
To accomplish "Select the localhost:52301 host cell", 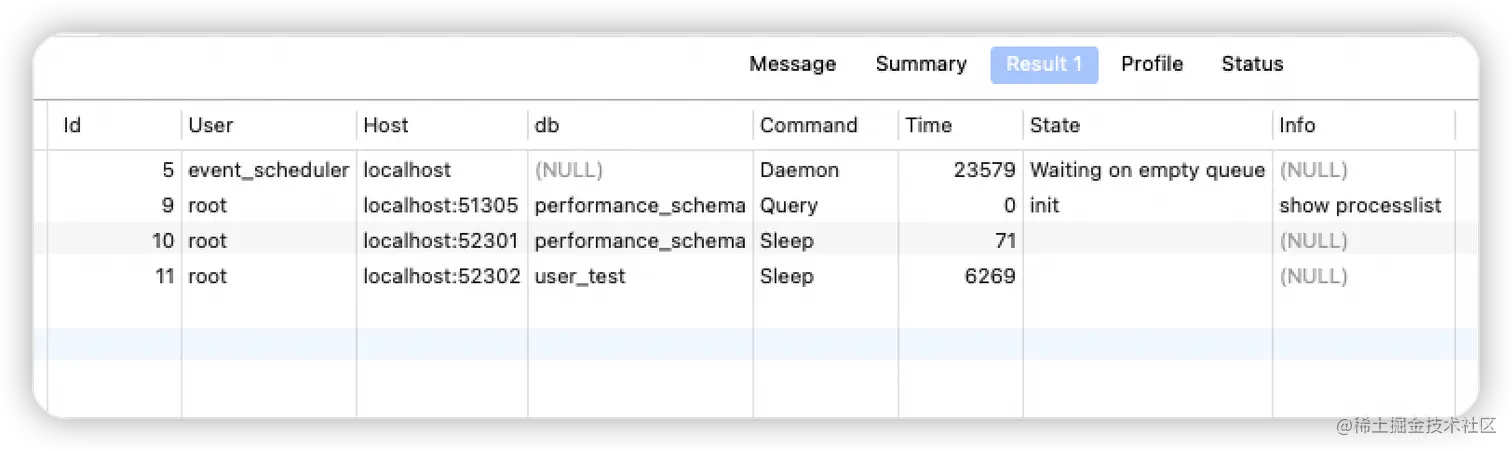I will click(x=442, y=241).
